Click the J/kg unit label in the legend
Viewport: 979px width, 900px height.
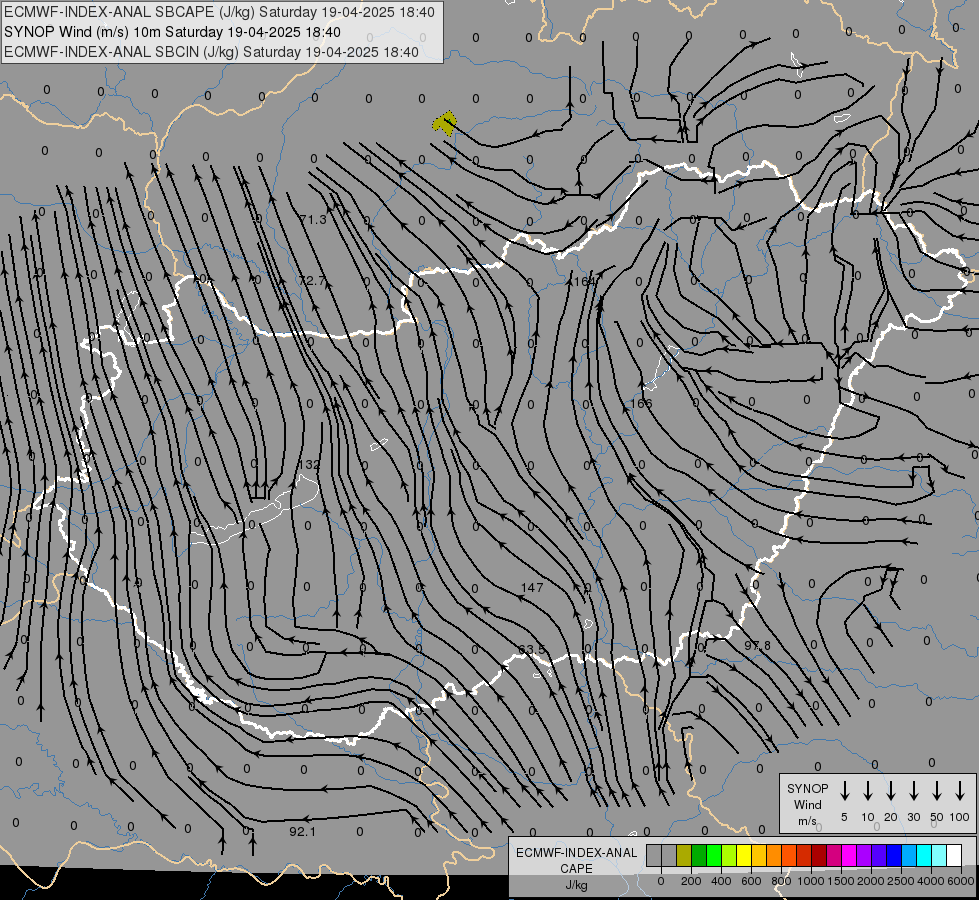(x=576, y=885)
